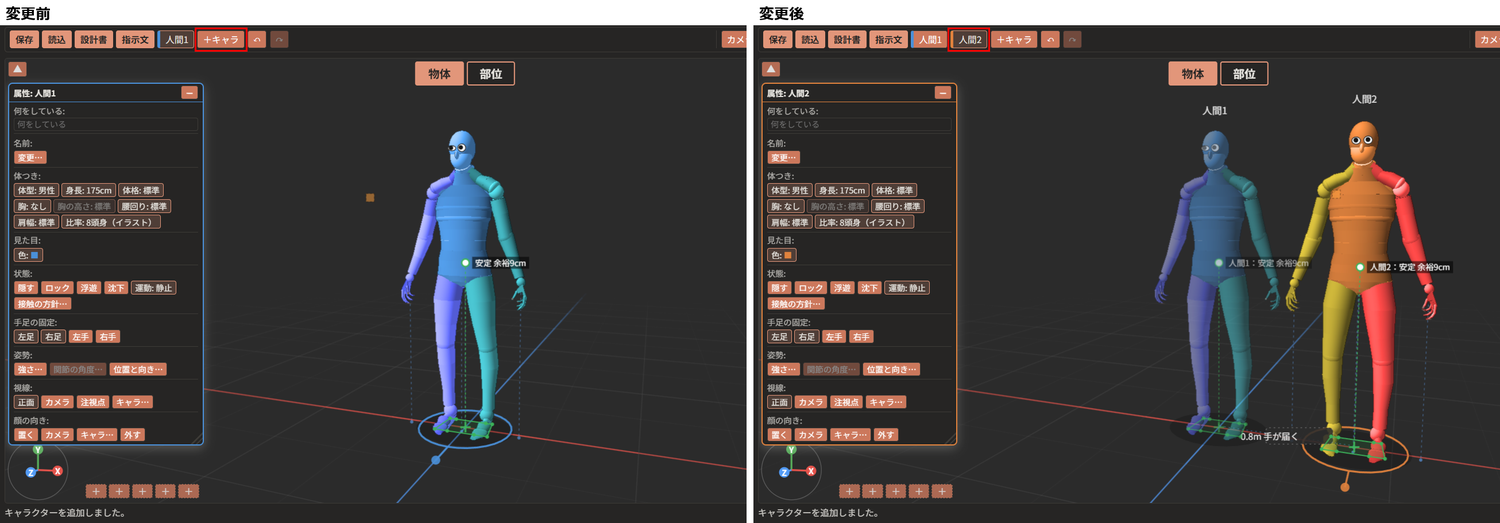Toggle 隠す for 人間1 in the 変更前 panel
Image resolution: width=1500 pixels, height=523 pixels.
[x=26, y=288]
